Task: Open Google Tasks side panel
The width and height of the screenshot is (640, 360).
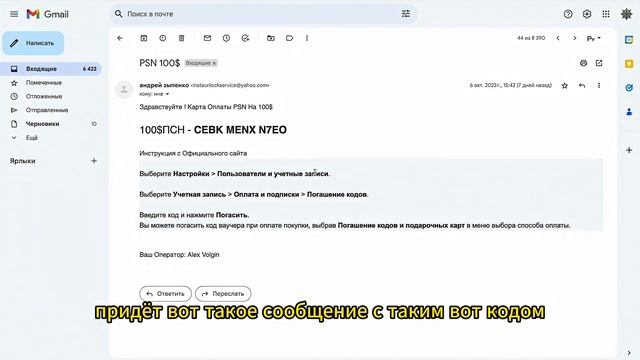Action: pos(629,88)
